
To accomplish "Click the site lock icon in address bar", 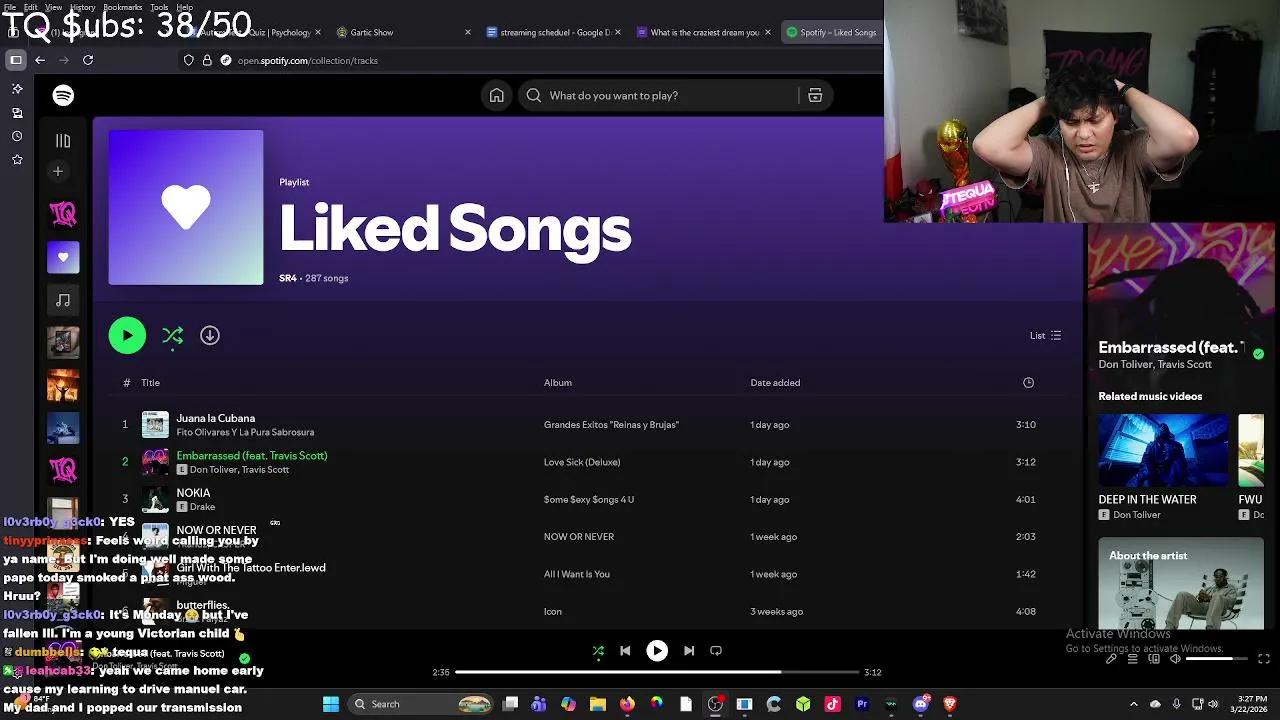I will coord(207,60).
